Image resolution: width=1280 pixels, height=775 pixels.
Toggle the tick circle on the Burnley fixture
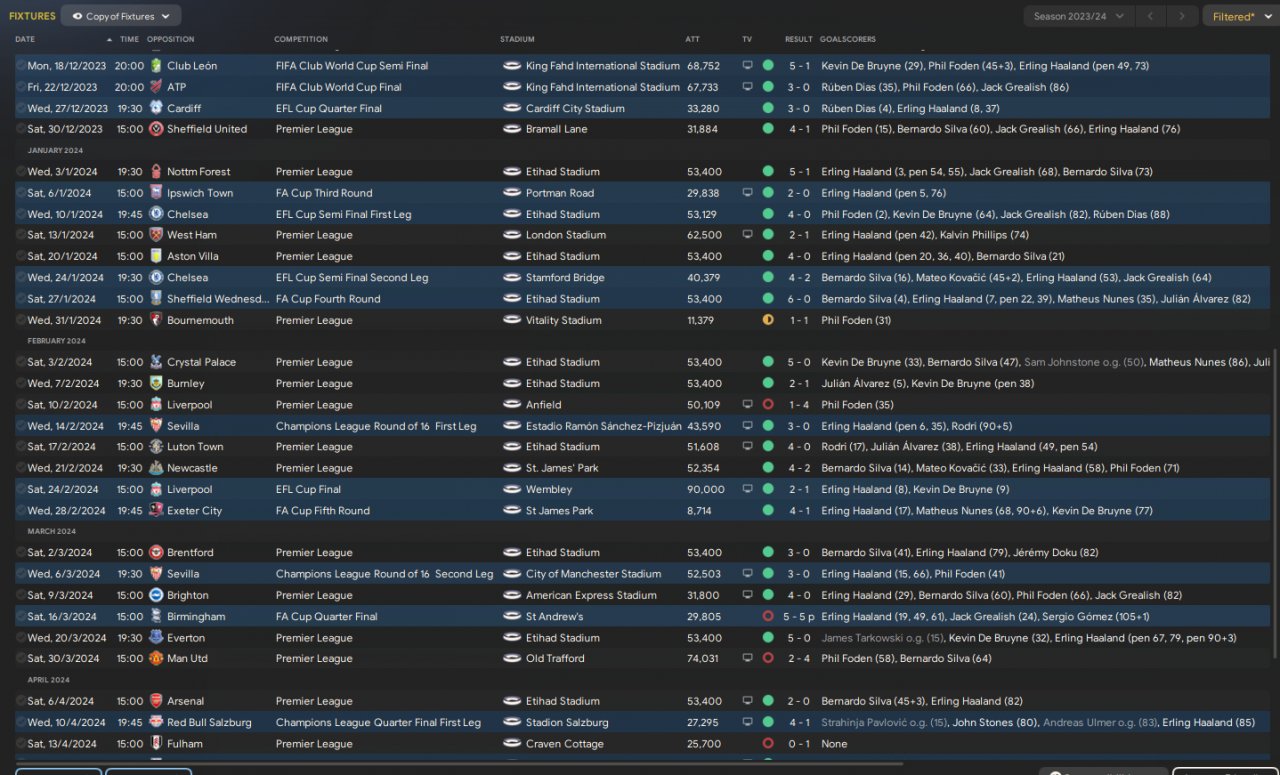click(21, 384)
